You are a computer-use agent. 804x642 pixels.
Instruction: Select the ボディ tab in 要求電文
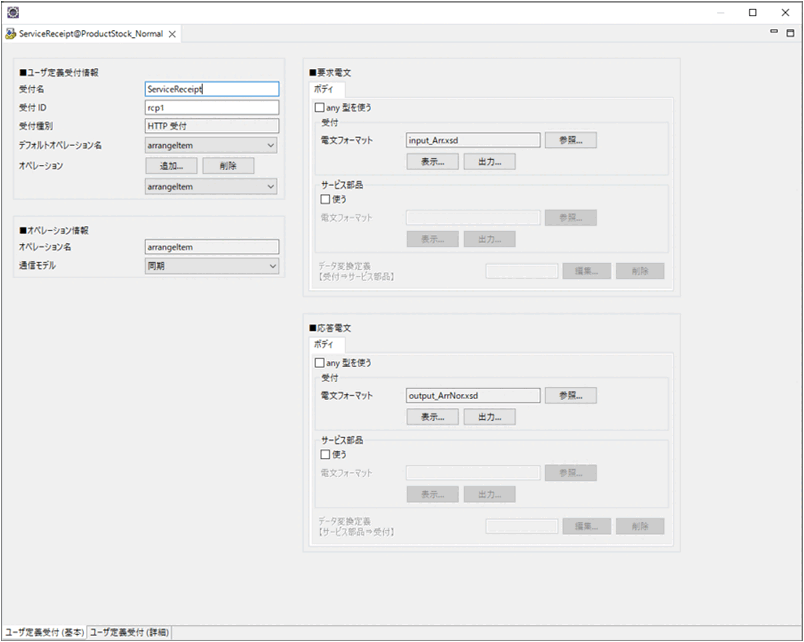[x=325, y=89]
